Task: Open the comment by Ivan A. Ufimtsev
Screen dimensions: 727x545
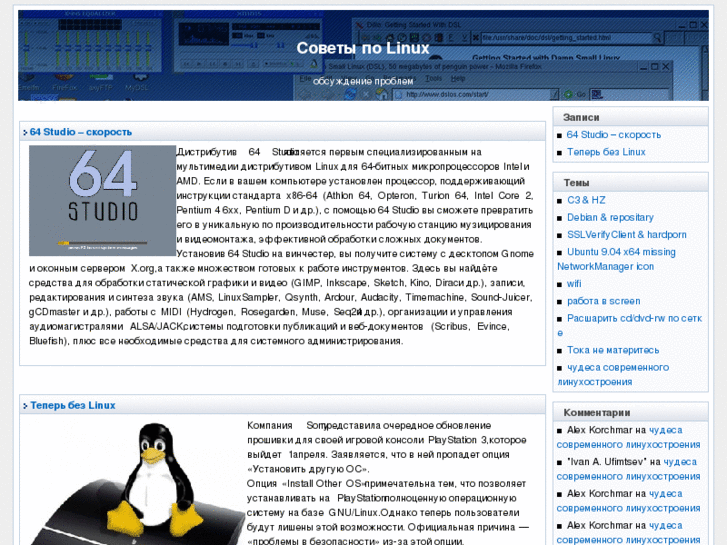Action: click(x=679, y=462)
